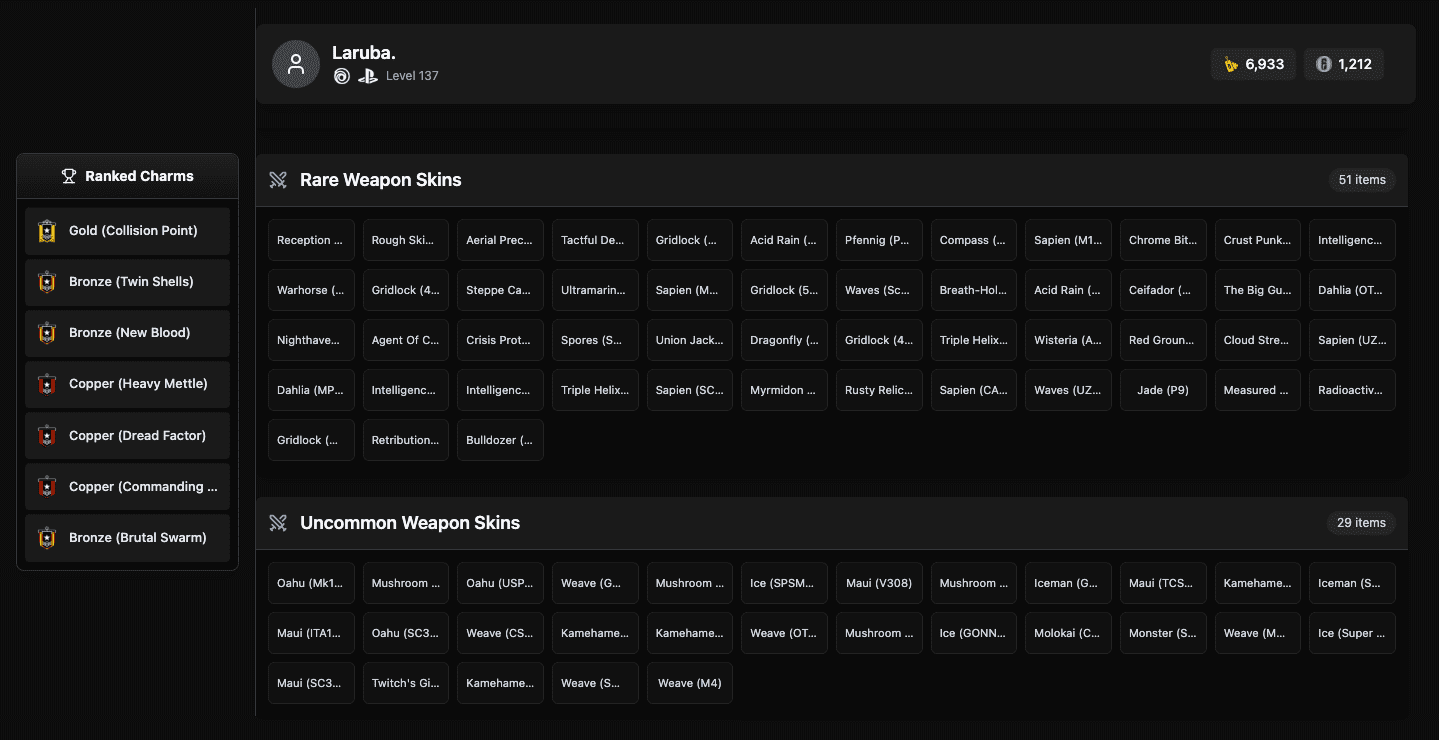Click the coin icon beside 1,212

pos(1323,64)
